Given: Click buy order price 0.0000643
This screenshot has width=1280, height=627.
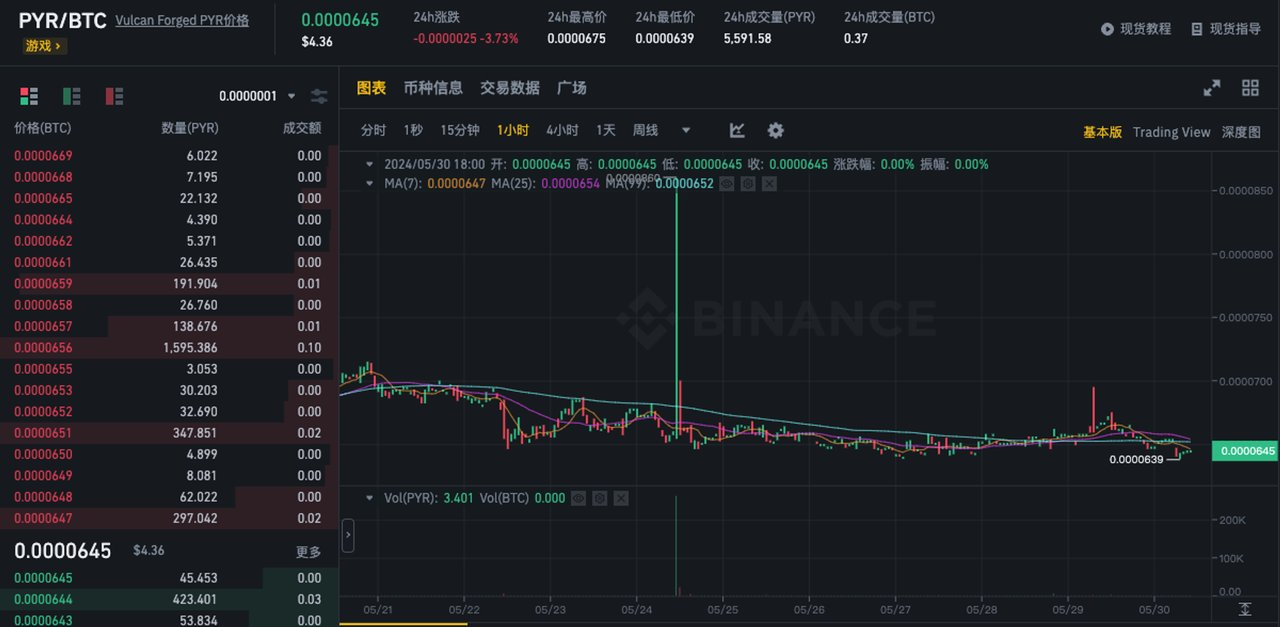Looking at the screenshot, I should pyautogui.click(x=43, y=621).
